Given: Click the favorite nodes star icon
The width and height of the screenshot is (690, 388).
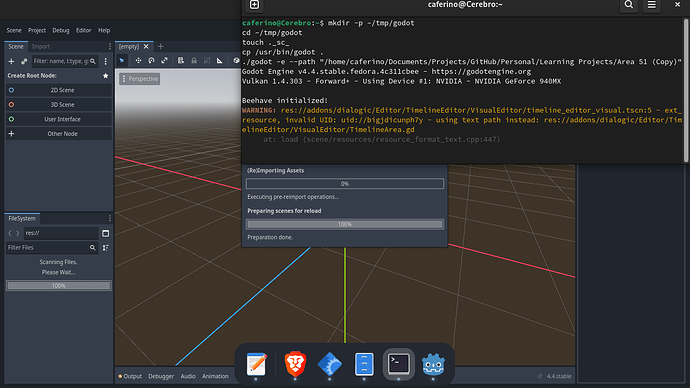Looking at the screenshot, I should pyautogui.click(x=106, y=76).
